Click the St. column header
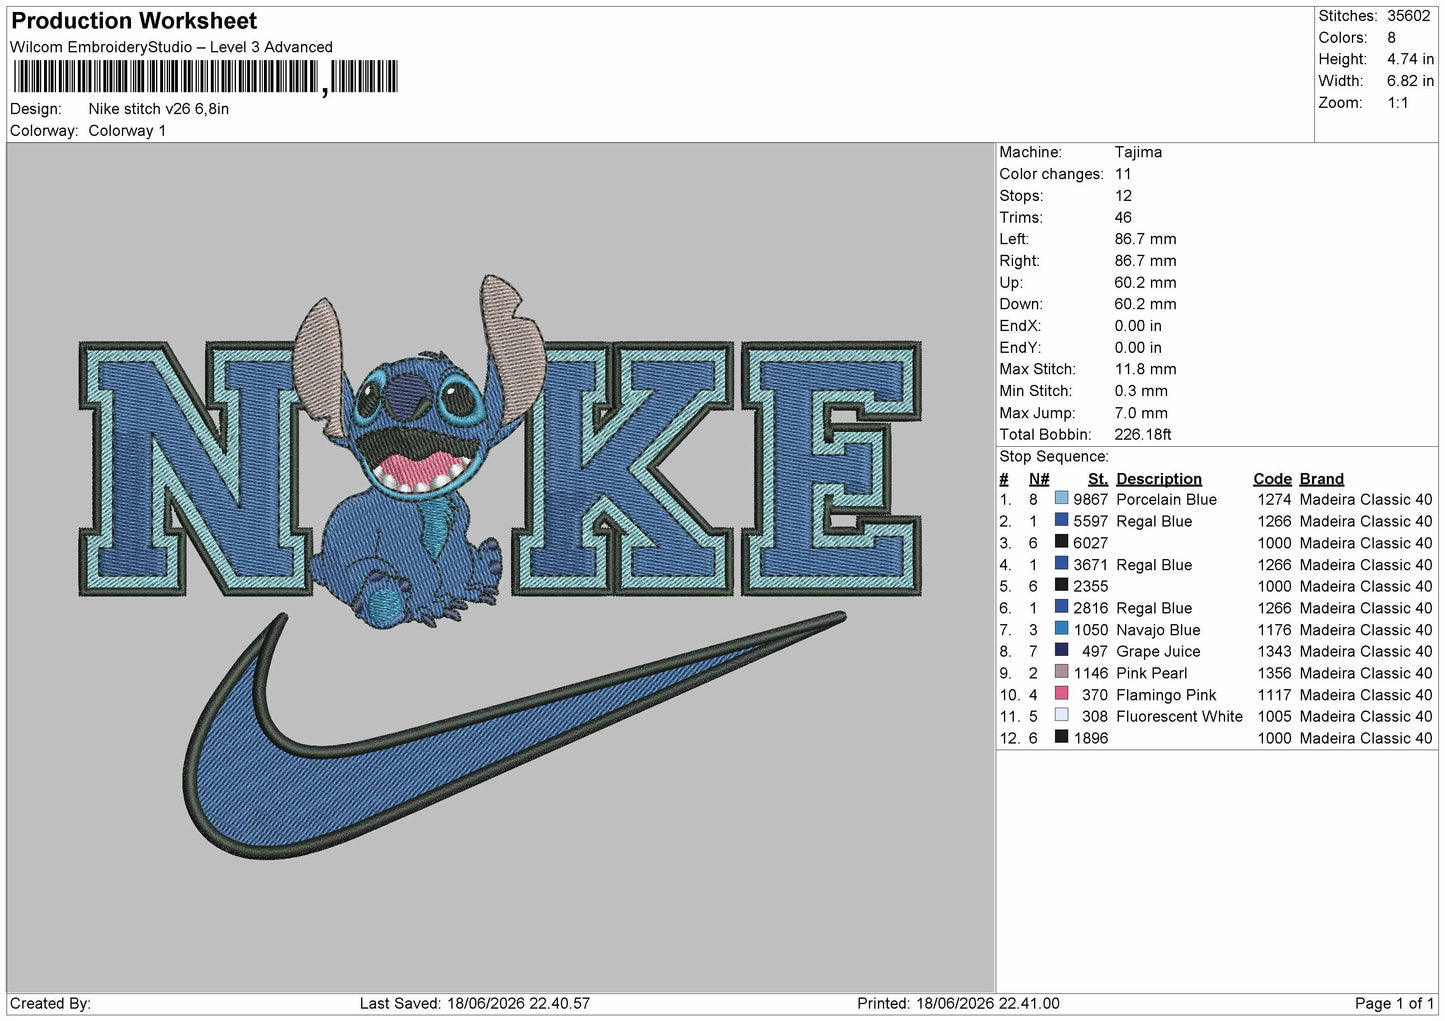Screen dimensions: 1445x1021 (x=1098, y=479)
